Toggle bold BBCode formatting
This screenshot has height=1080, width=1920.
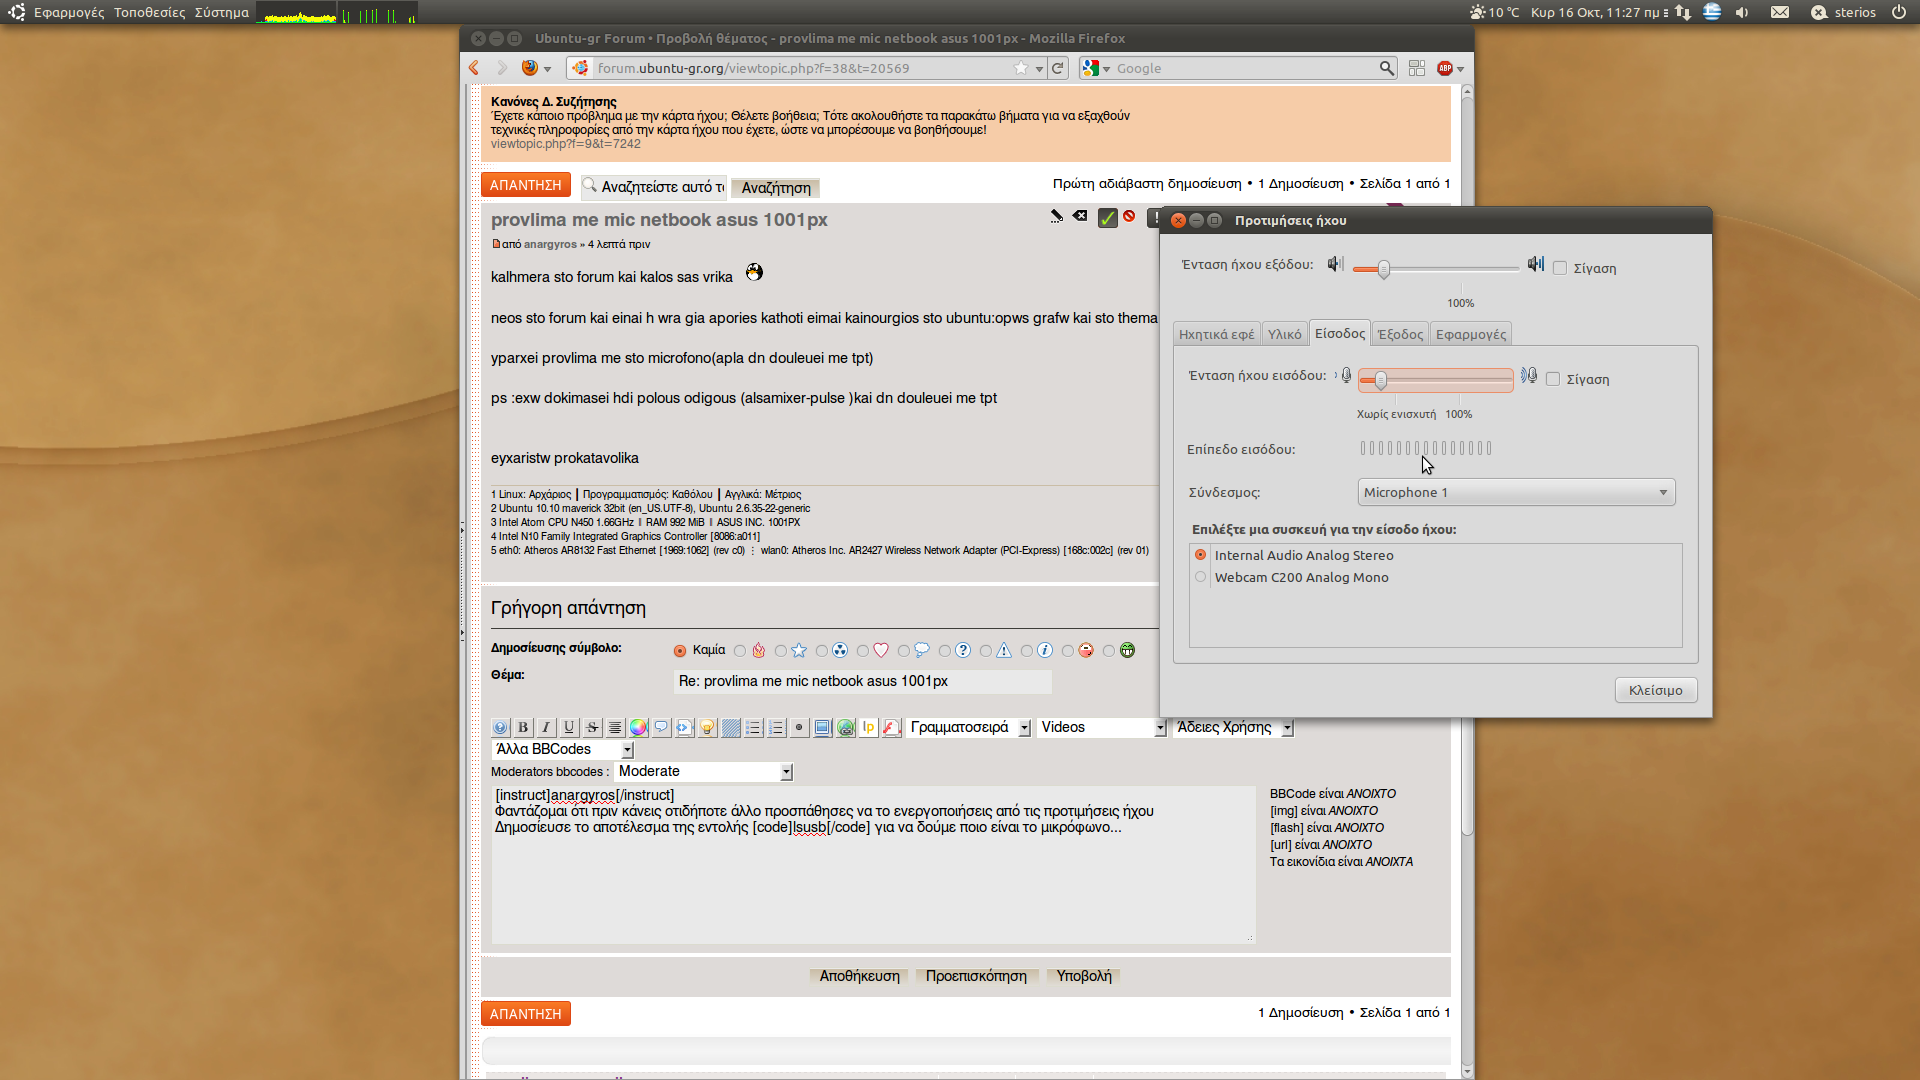click(x=523, y=728)
